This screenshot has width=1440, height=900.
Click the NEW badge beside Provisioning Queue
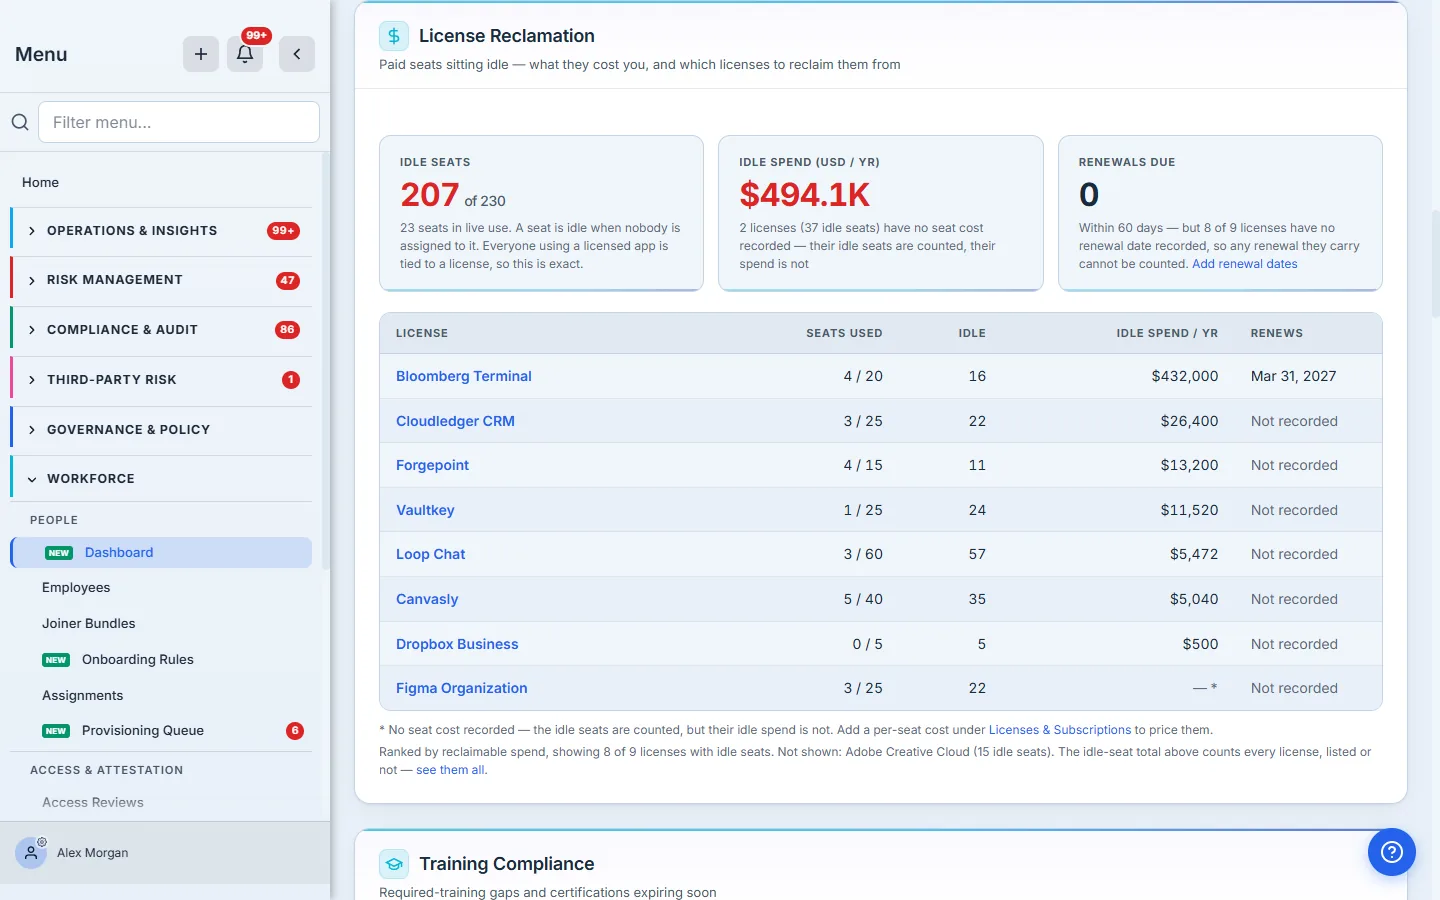[56, 731]
